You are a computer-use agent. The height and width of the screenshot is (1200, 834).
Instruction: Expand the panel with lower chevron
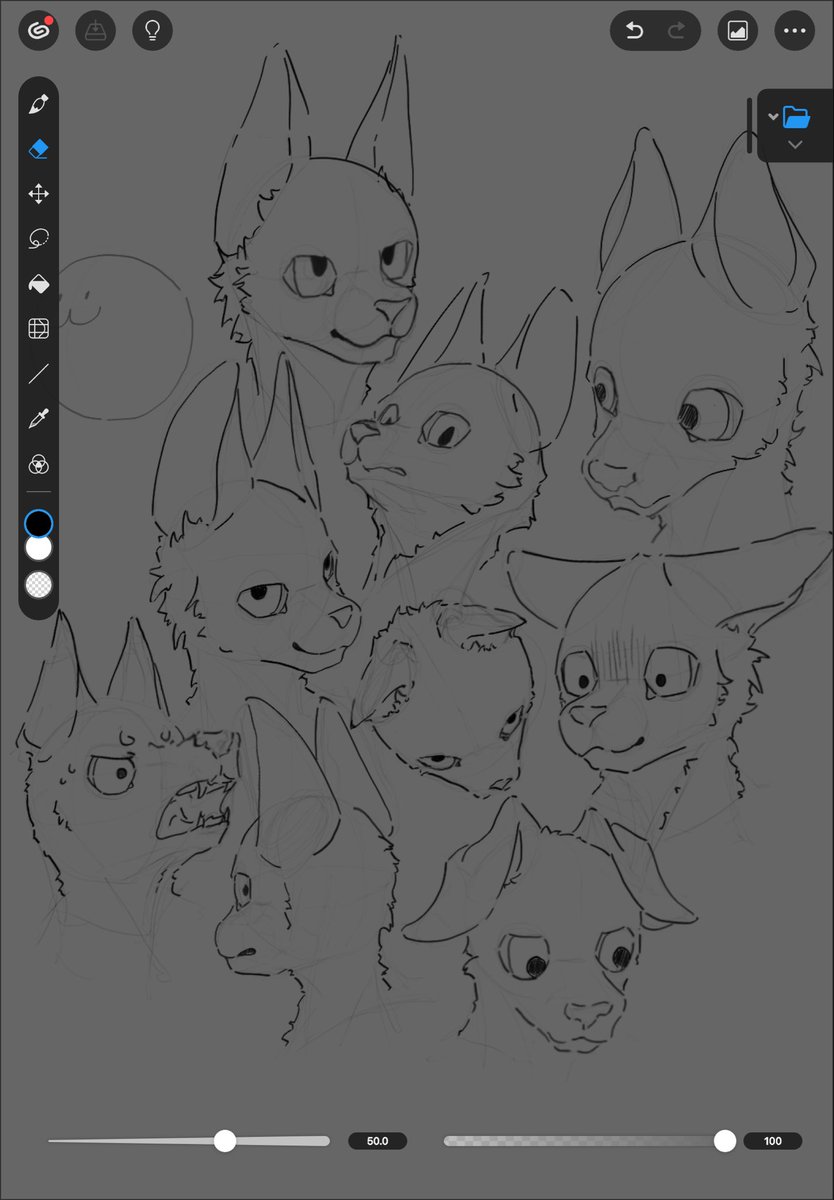point(795,145)
